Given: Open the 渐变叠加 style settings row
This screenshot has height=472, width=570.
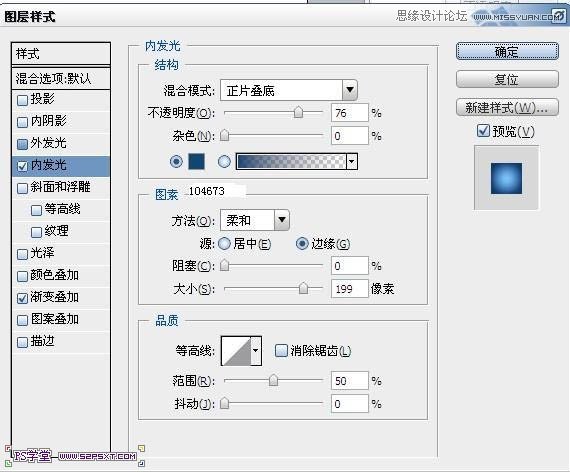Looking at the screenshot, I should pyautogui.click(x=61, y=298).
